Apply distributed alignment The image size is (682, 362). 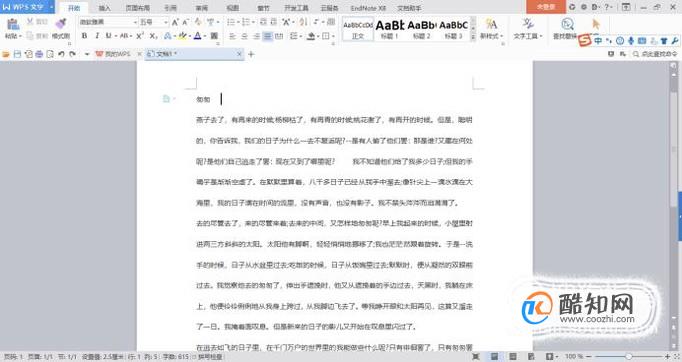point(279,36)
